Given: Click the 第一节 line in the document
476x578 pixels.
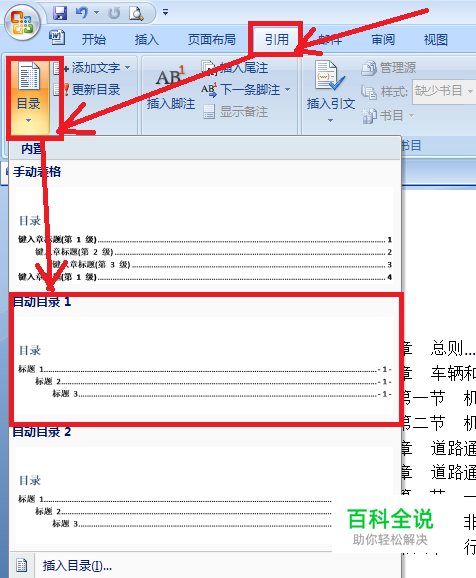Looking at the screenshot, I should point(438,398).
